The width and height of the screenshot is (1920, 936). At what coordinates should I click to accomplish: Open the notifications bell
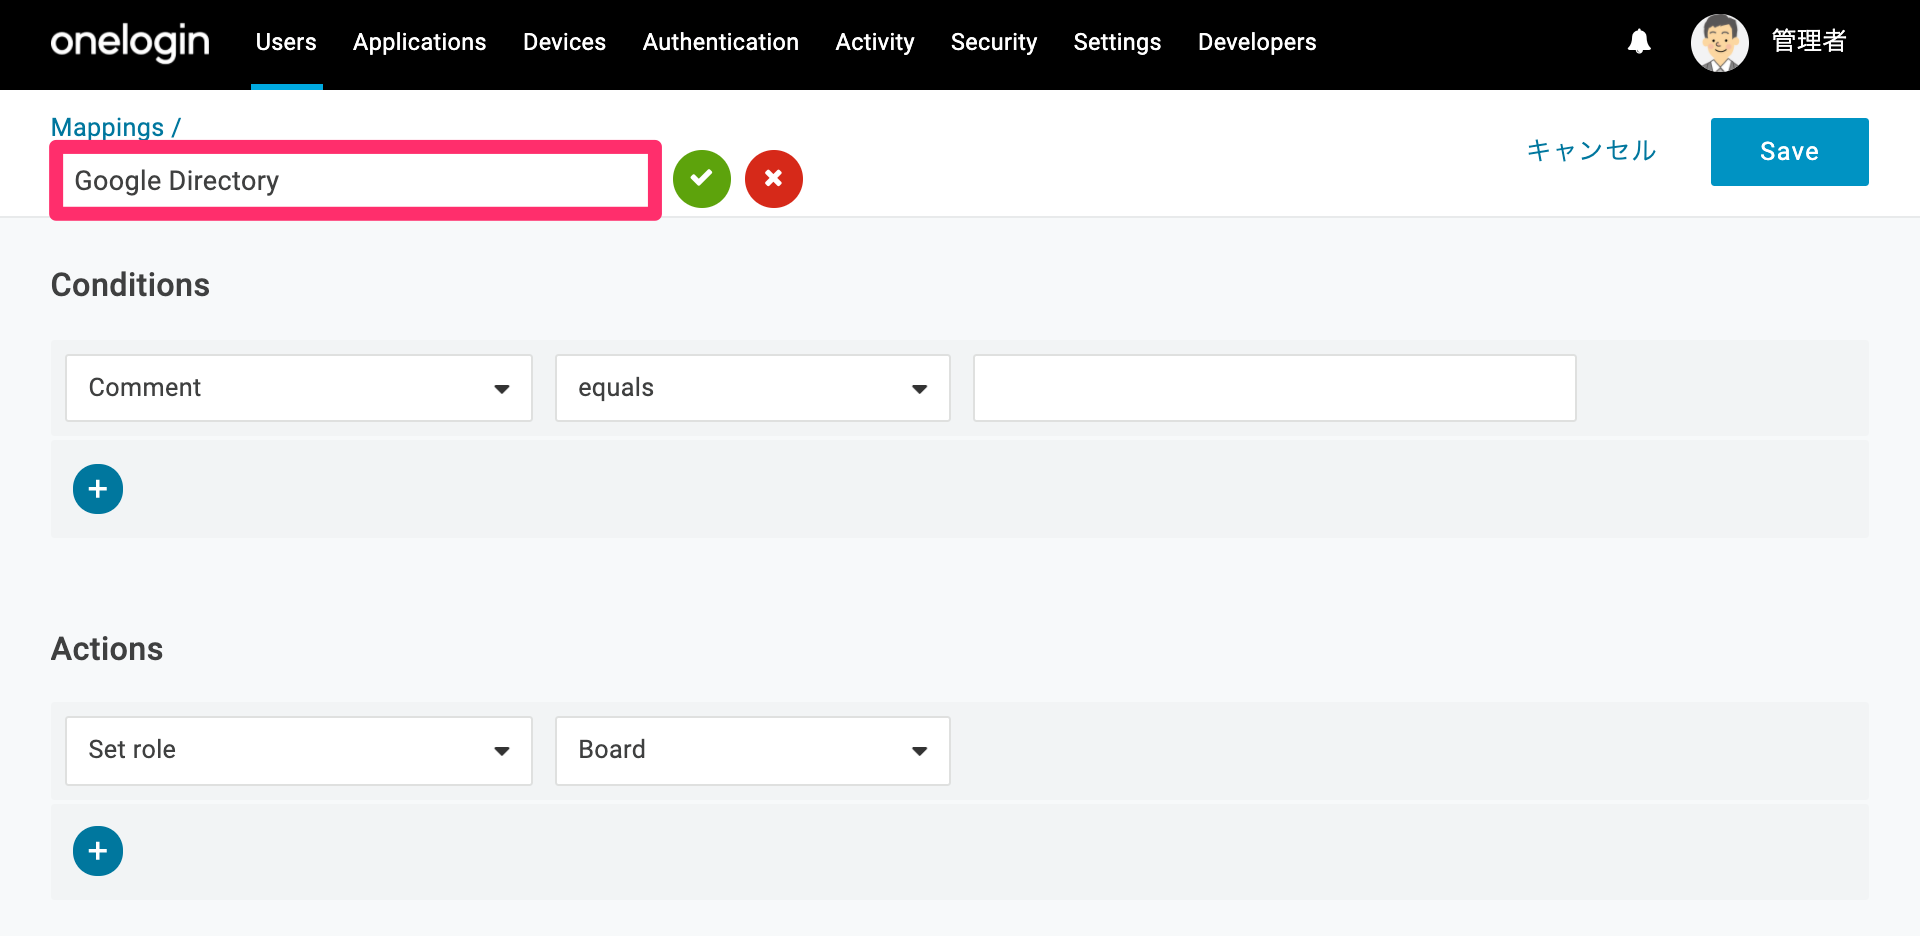click(1639, 41)
